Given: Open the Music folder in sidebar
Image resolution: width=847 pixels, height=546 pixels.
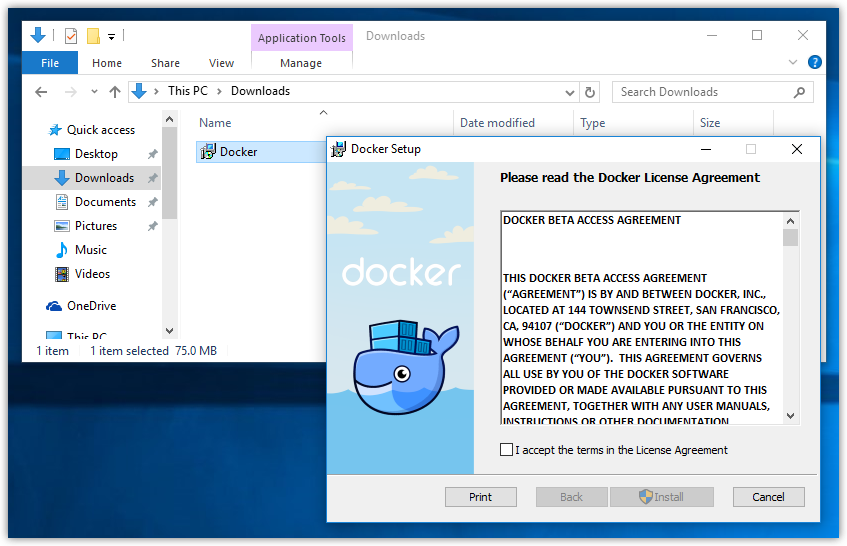Looking at the screenshot, I should 91,250.
